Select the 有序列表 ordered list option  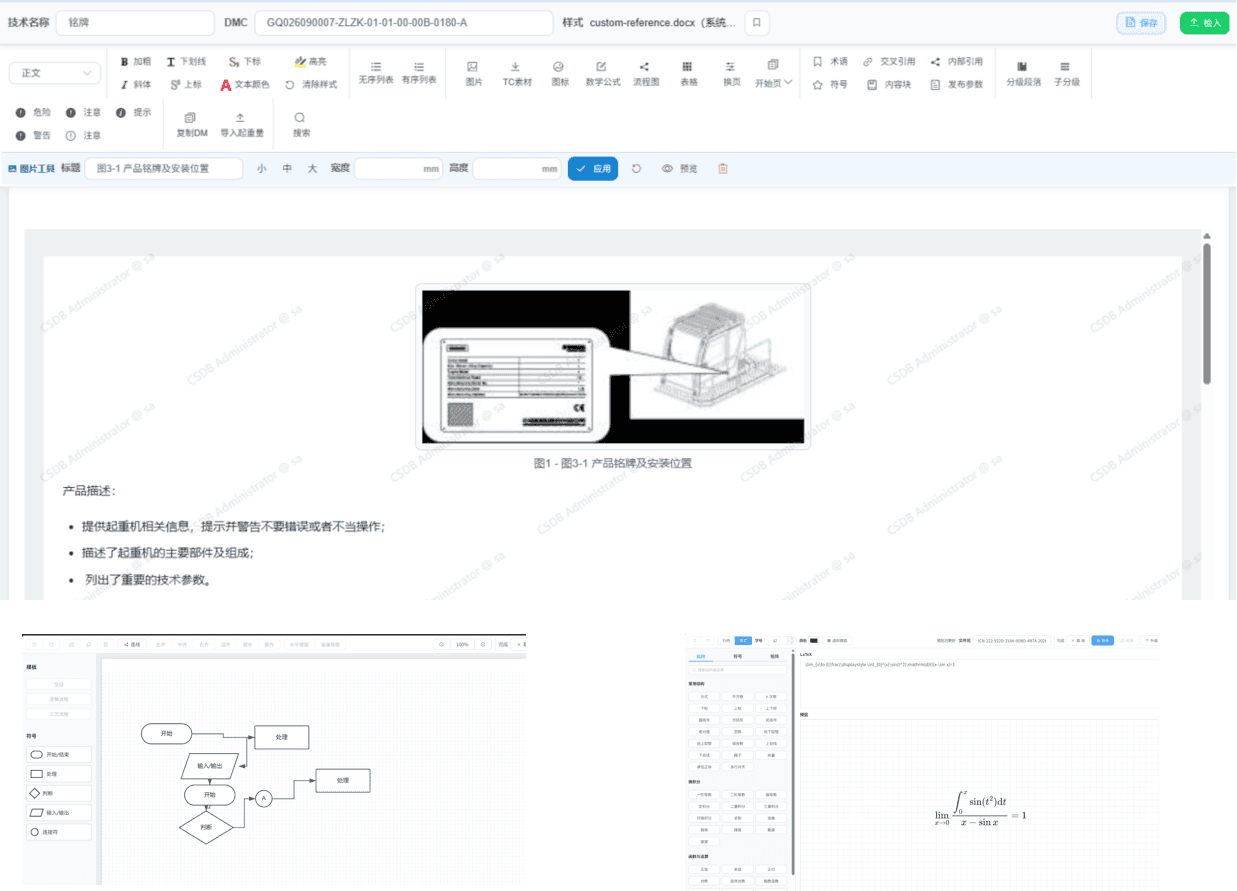tap(419, 73)
